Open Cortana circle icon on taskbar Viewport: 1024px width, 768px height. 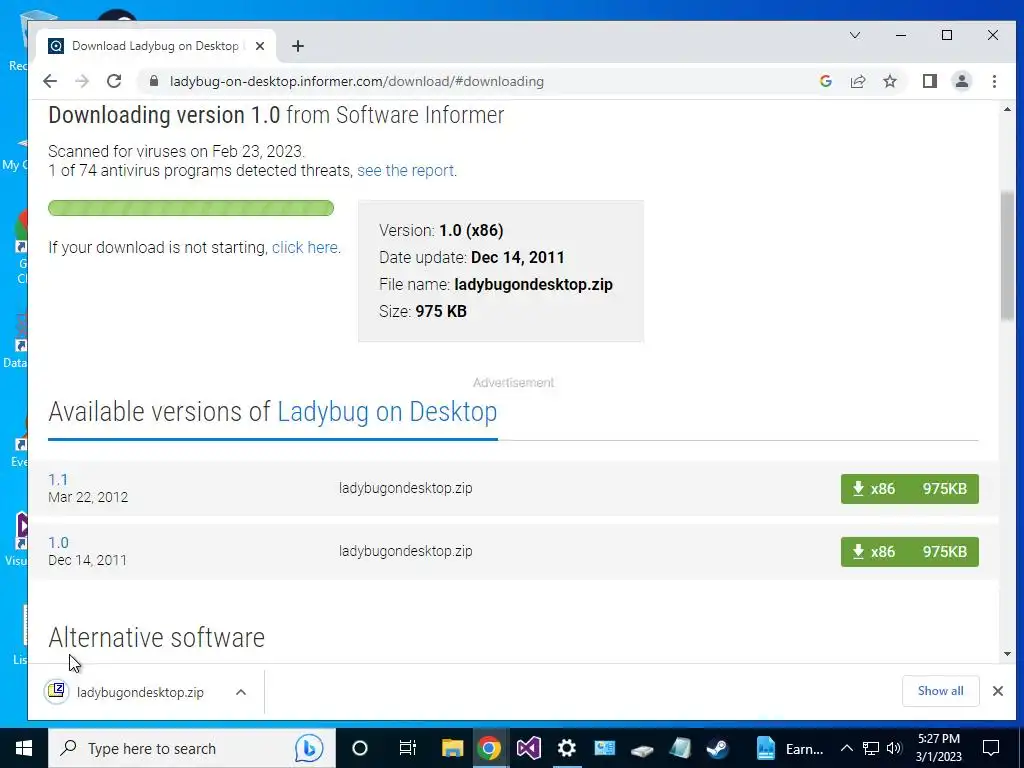coord(360,748)
